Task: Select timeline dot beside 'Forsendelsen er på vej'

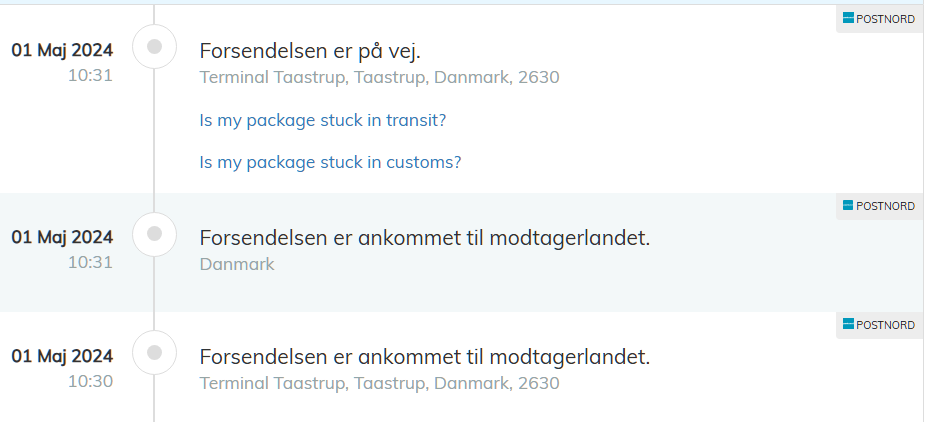Action: (154, 46)
